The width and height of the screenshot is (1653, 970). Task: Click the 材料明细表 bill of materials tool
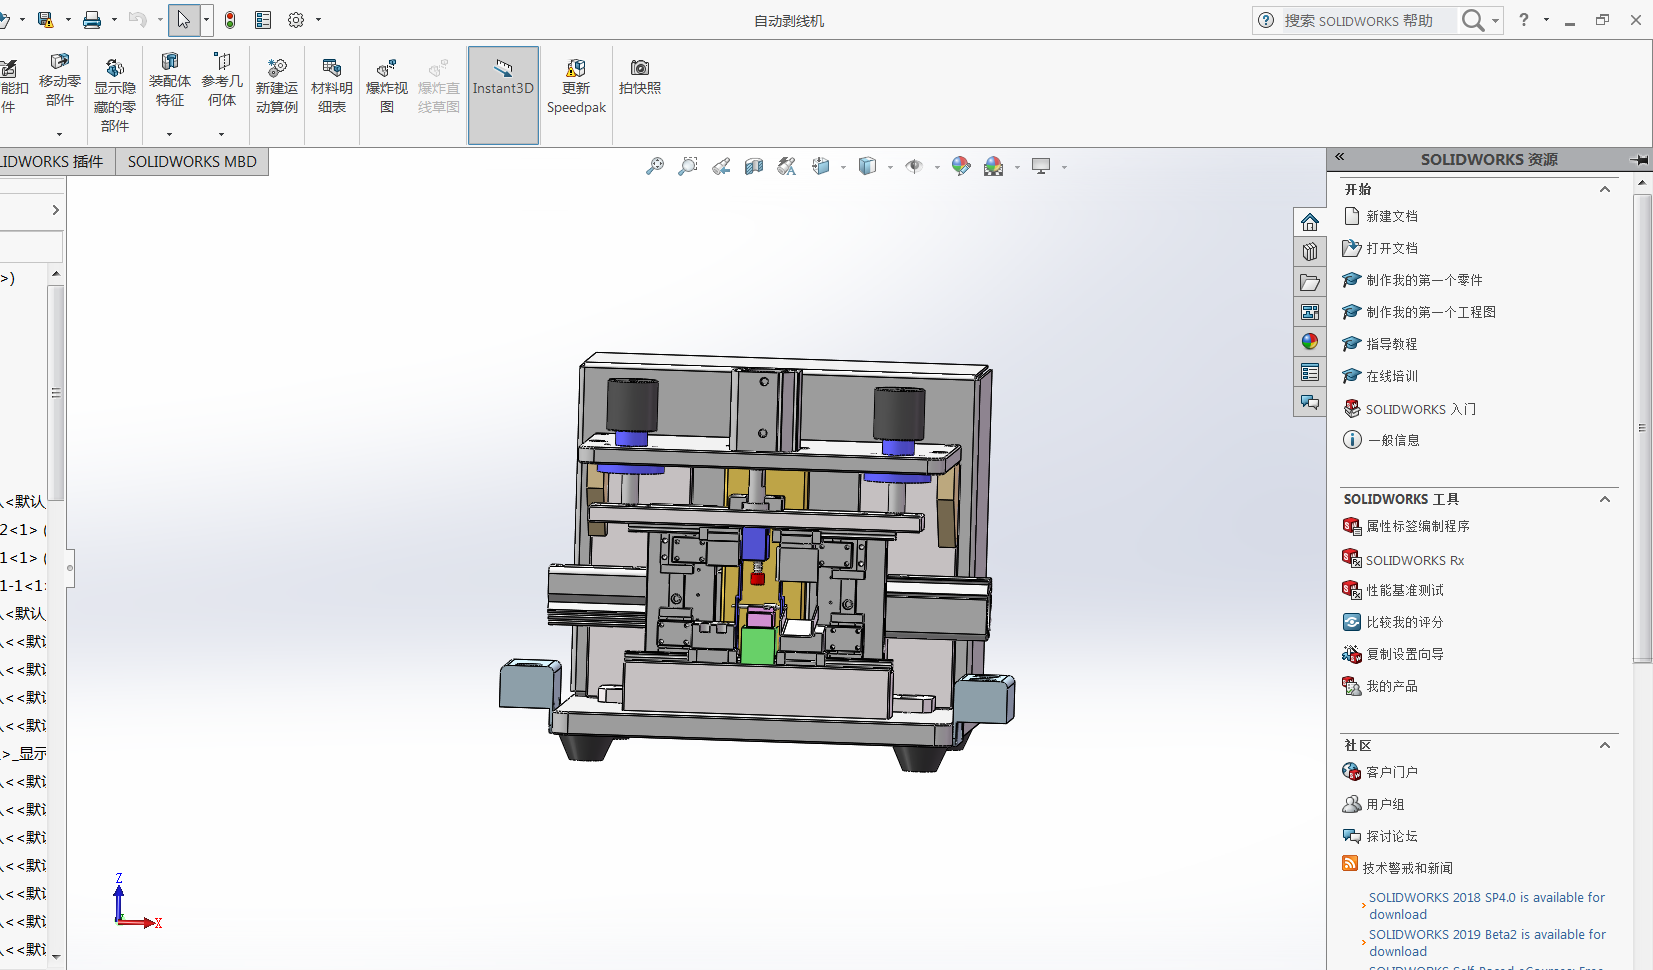[332, 87]
